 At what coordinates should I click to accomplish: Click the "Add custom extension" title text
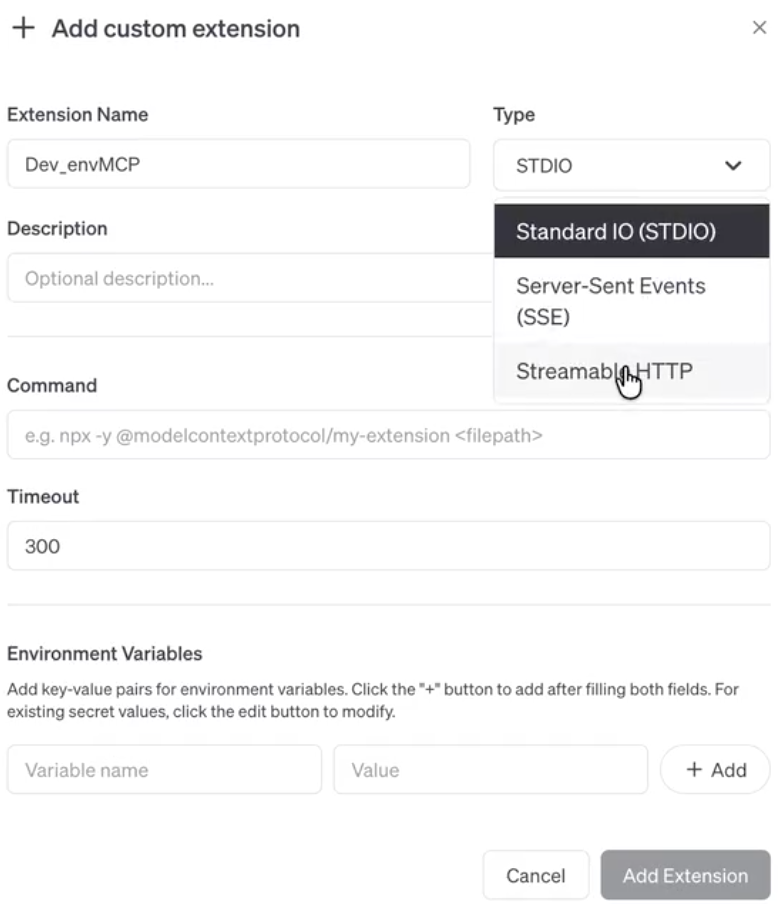176,28
